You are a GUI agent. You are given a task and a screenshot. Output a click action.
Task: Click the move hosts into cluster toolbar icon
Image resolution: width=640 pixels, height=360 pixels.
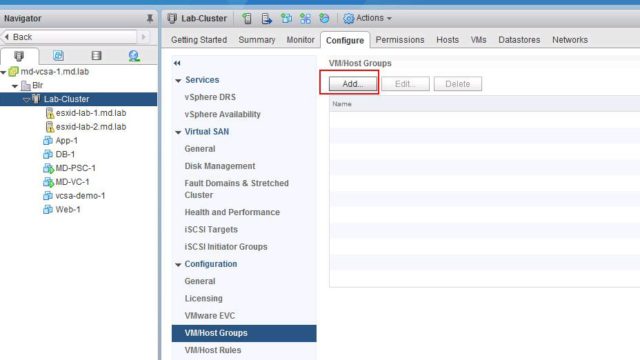267,18
